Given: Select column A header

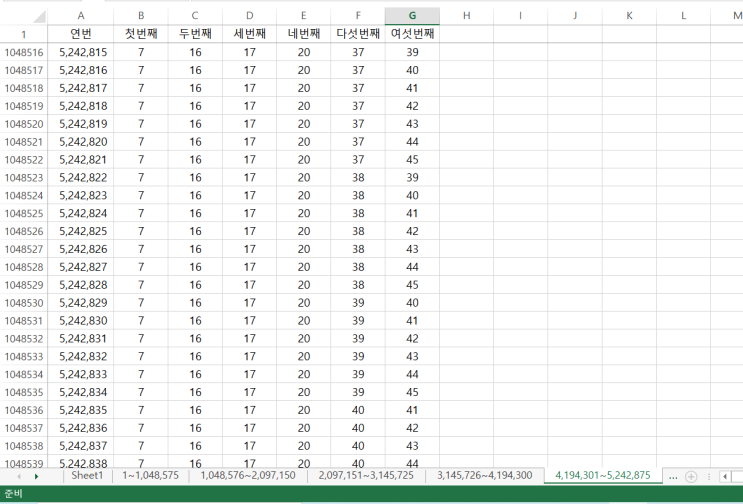Looking at the screenshot, I should click(81, 16).
